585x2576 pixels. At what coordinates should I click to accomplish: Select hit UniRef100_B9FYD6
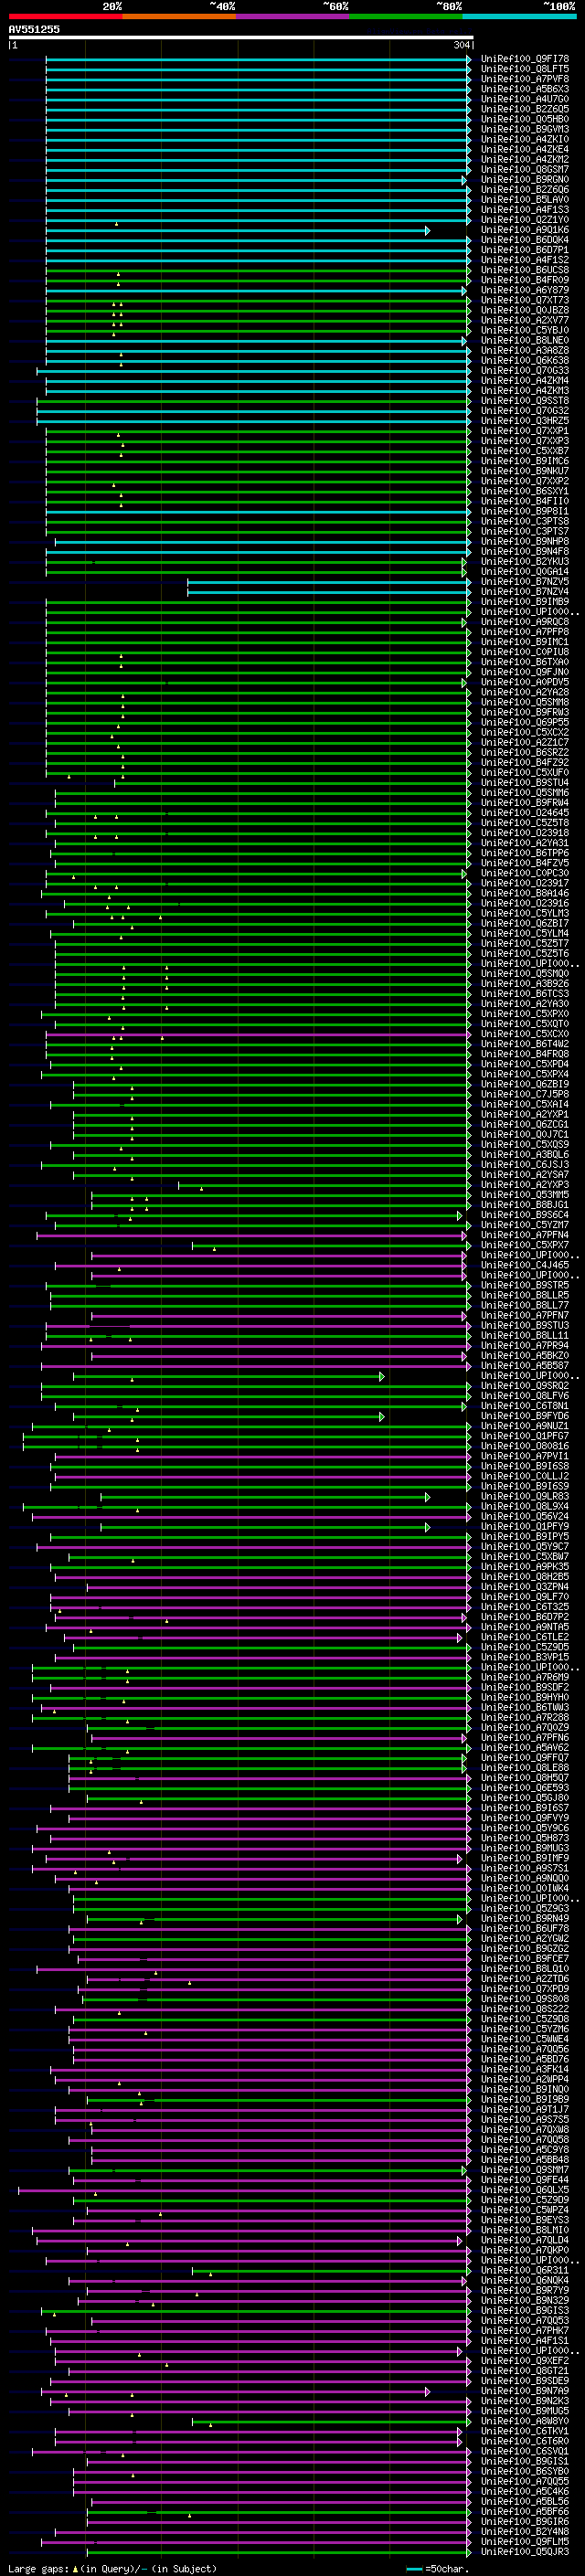525,1416
